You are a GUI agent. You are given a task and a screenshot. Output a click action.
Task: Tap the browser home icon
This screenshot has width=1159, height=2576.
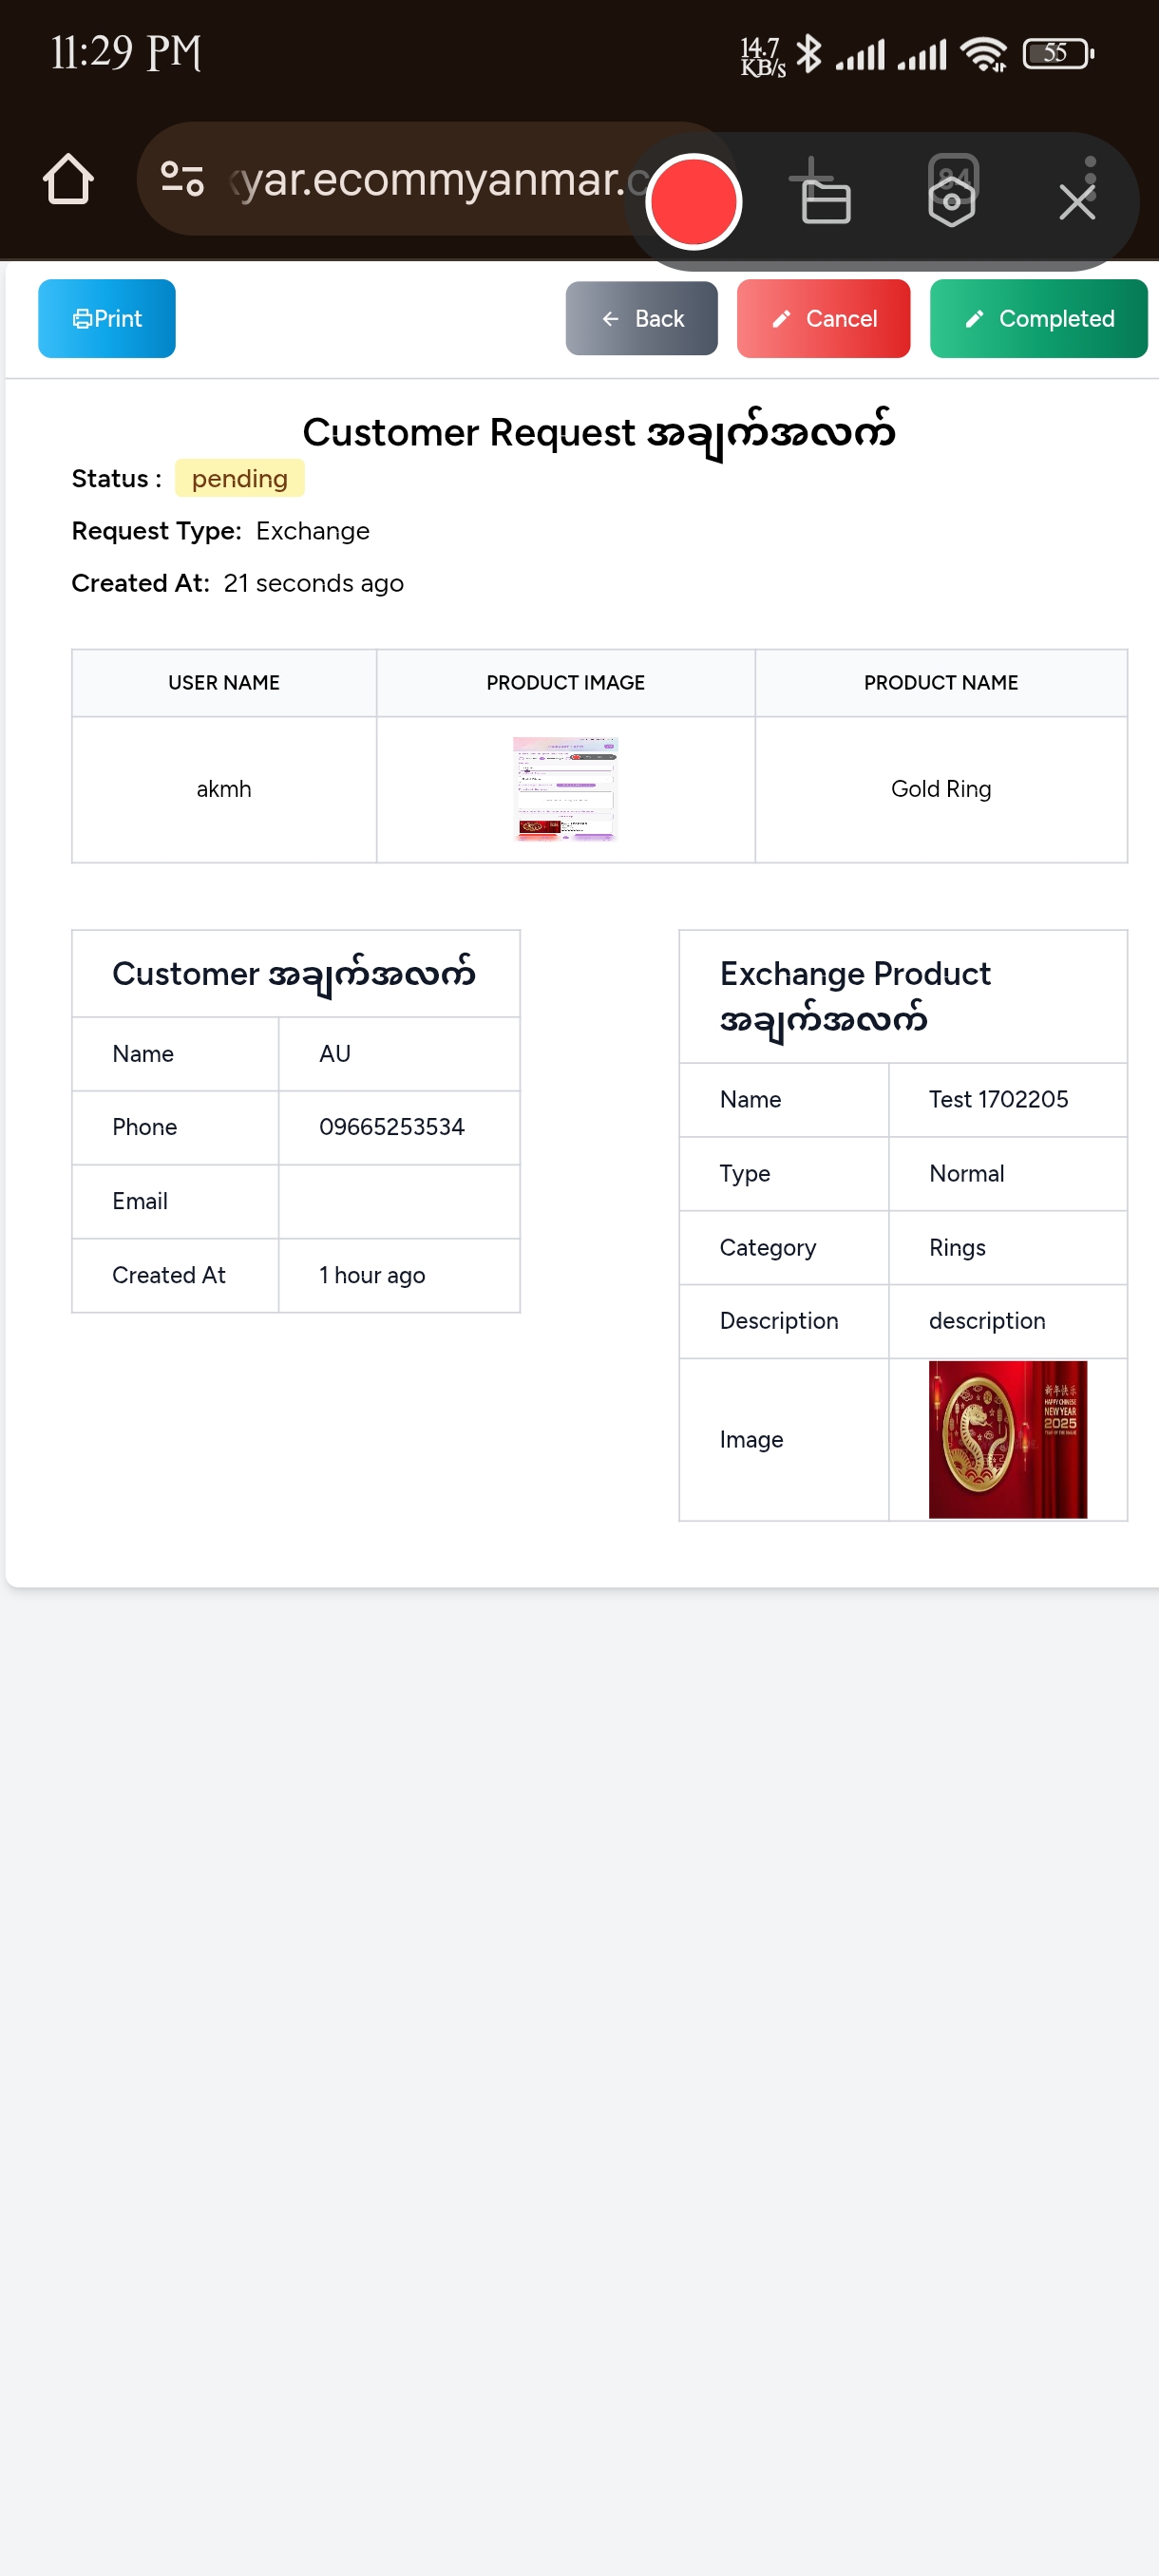[68, 180]
